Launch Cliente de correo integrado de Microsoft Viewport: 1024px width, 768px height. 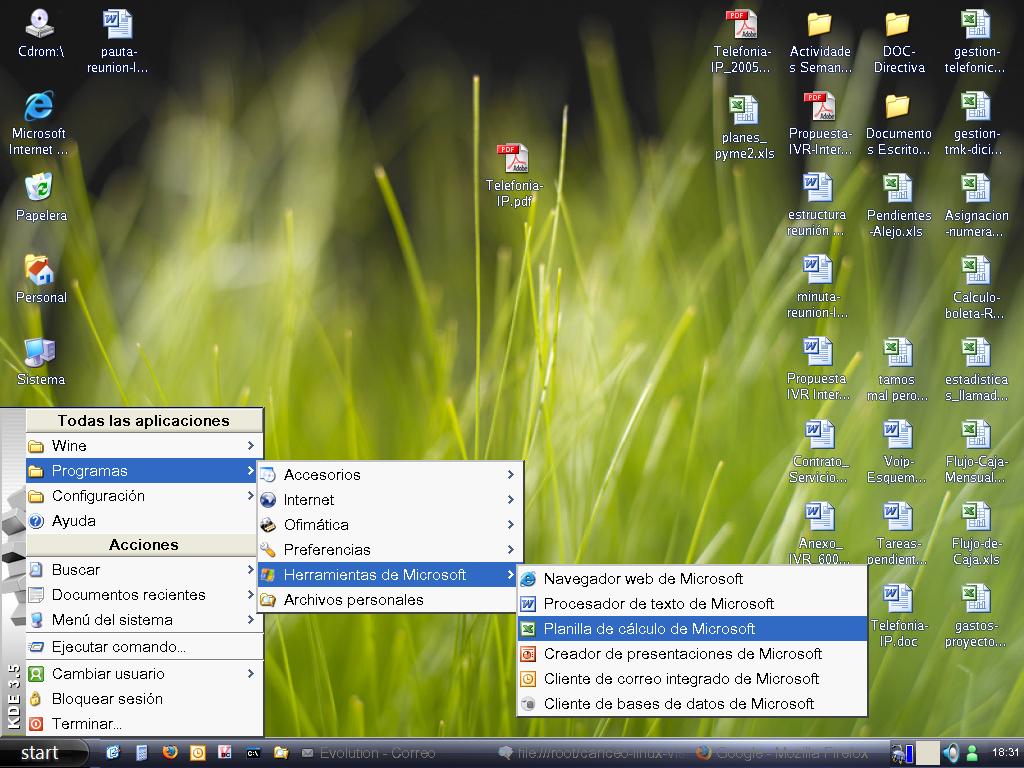coord(692,679)
